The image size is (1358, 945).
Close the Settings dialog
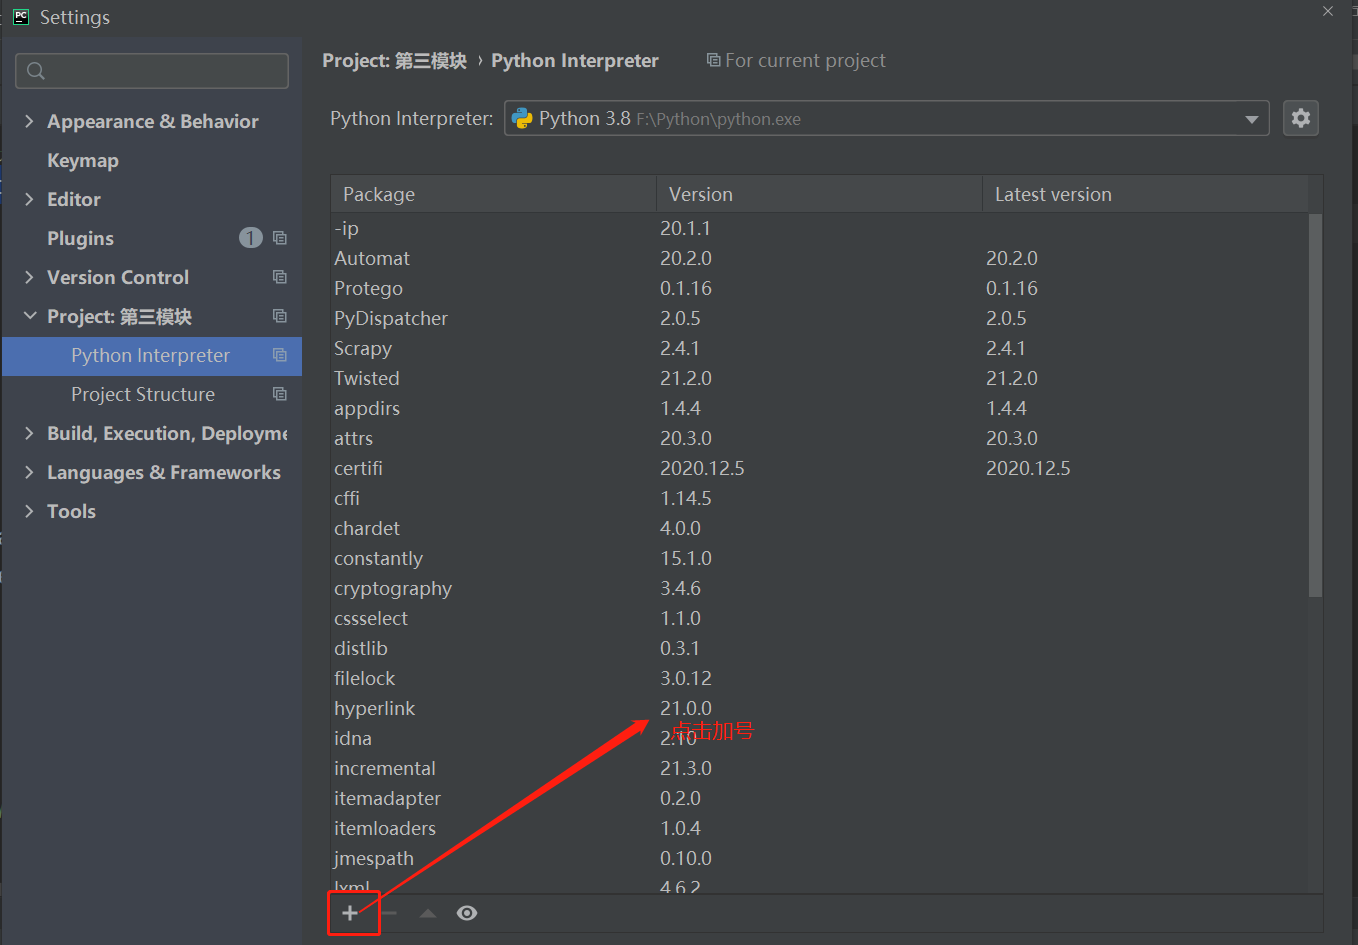pos(1328,11)
